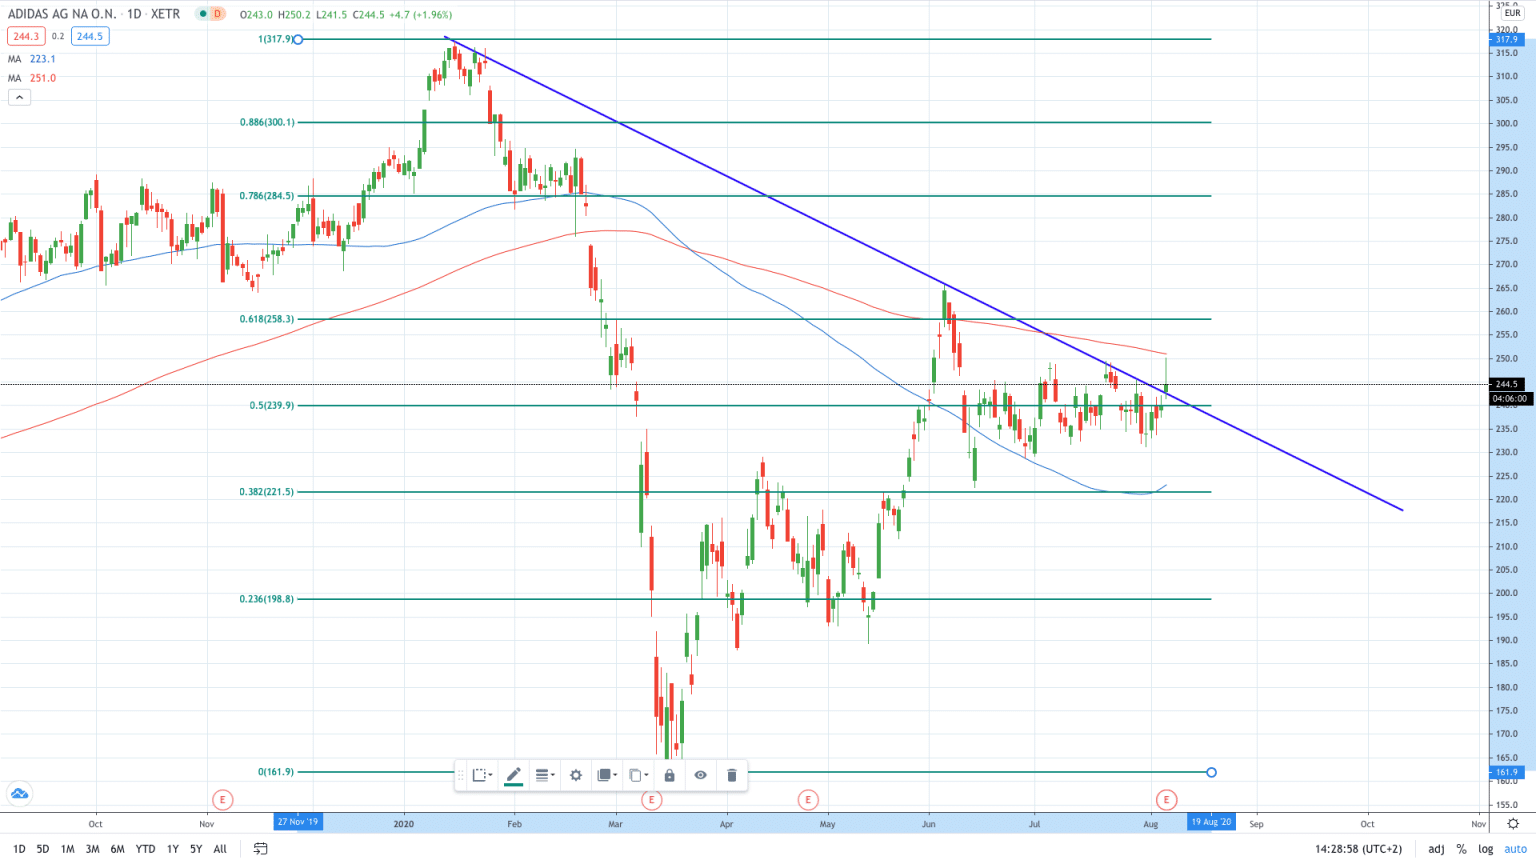
Task: Toggle percent scale mode
Action: click(x=1461, y=849)
